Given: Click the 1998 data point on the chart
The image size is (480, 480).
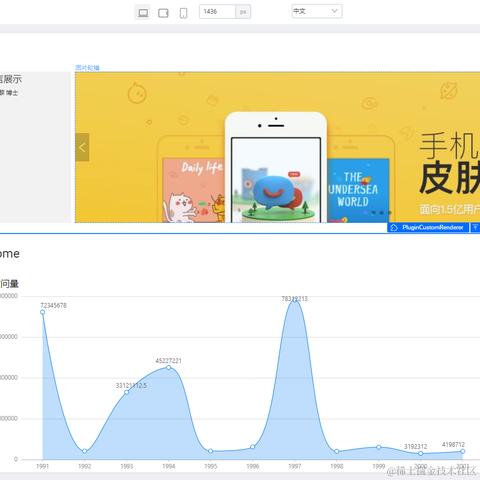Looking at the screenshot, I should point(337,451).
